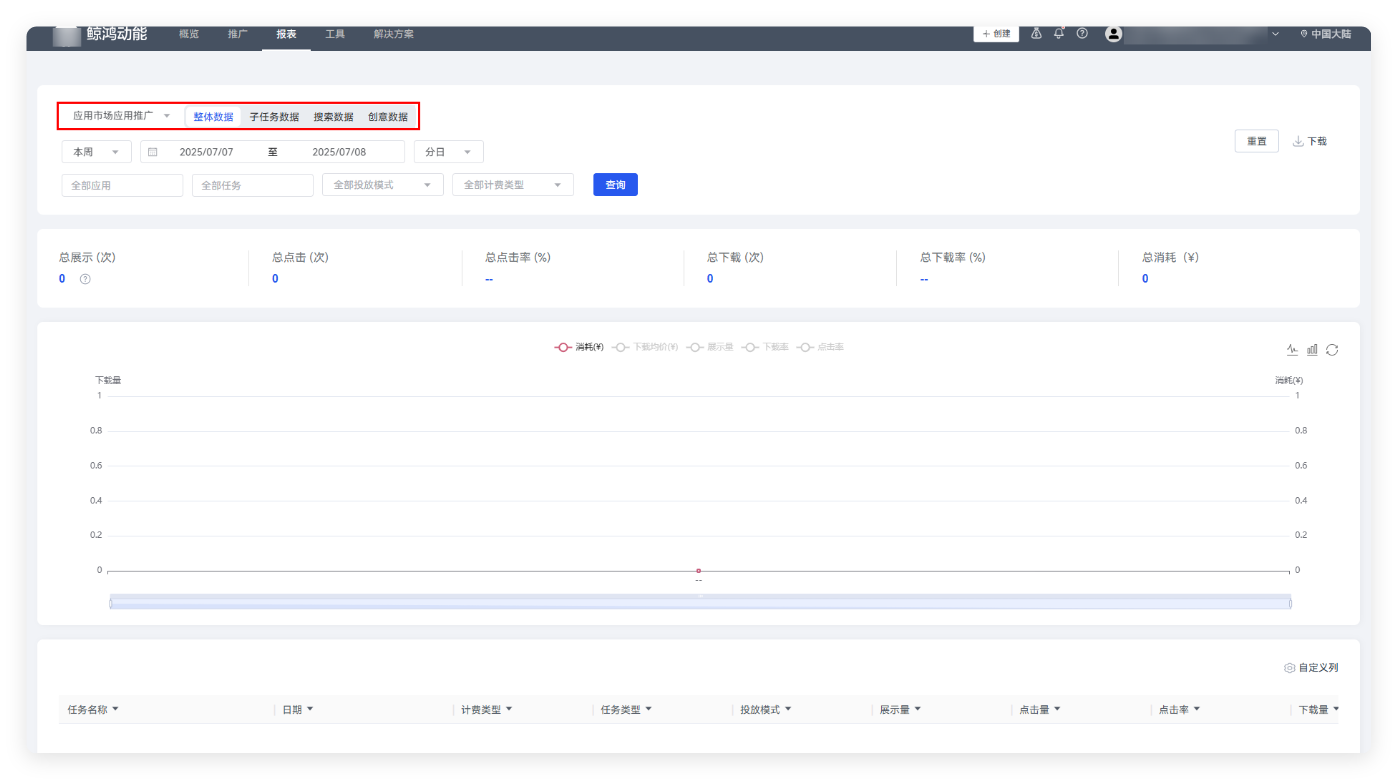Switch to the 创意数据 tab
Image resolution: width=1397 pixels, height=779 pixels.
[x=388, y=117]
